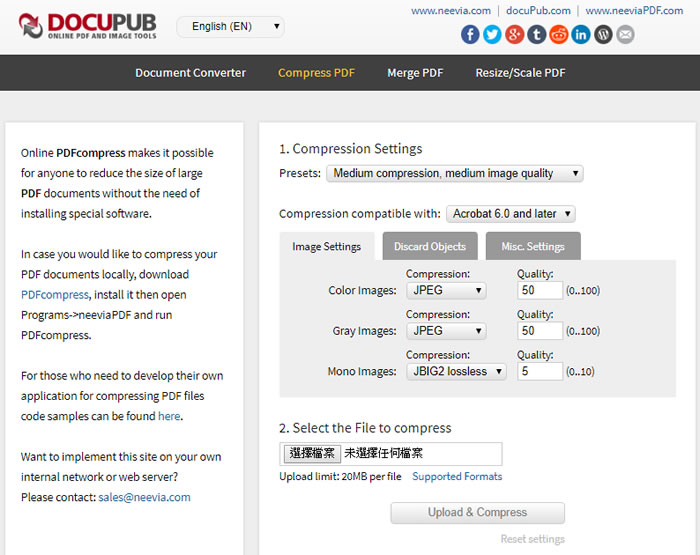Open the Presets compression dropdown

[454, 173]
